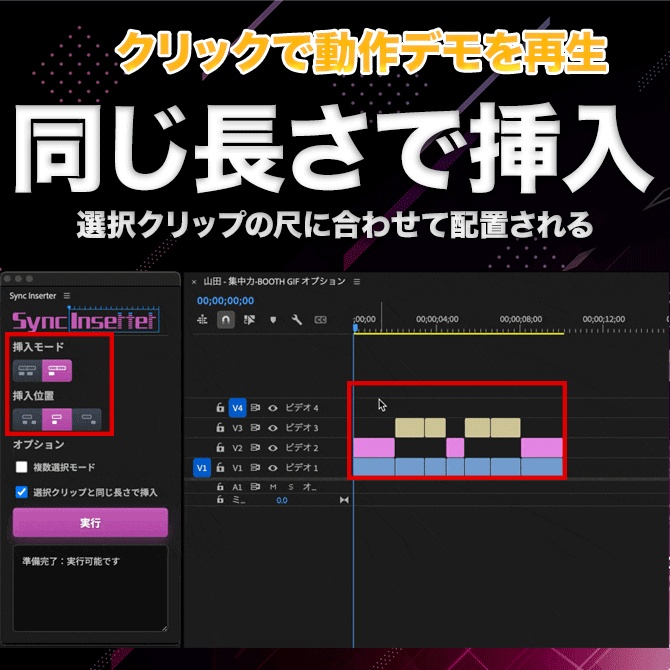Click the mix track 0.0 volume value

(x=282, y=500)
